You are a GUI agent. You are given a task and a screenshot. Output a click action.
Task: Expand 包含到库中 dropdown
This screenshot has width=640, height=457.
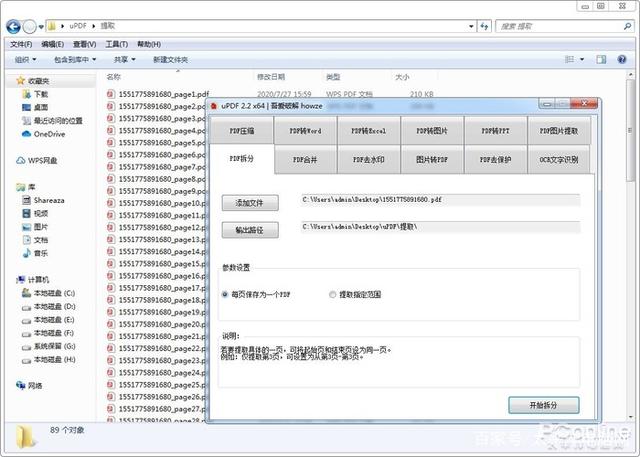click(x=75, y=60)
